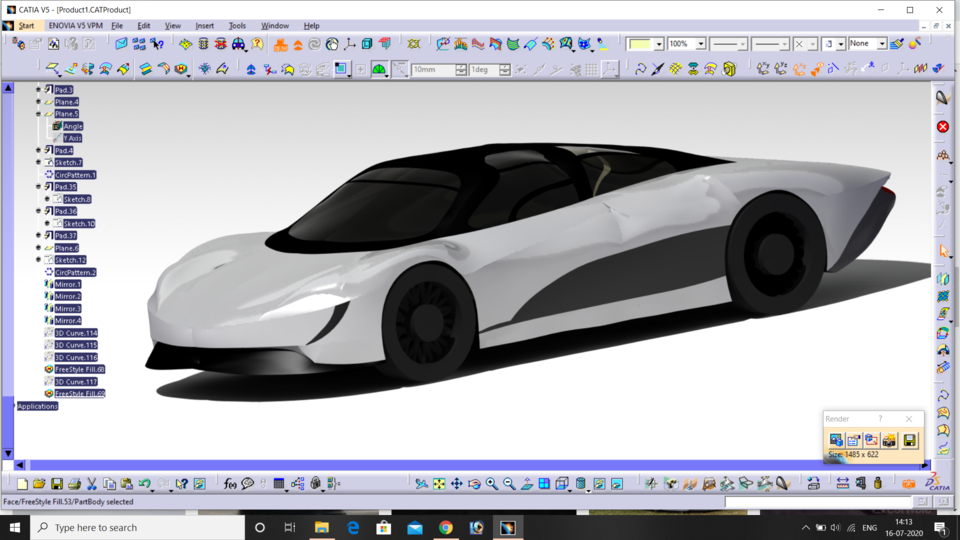Click the Windows taskbar search box
Viewport: 960px width, 540px height.
coord(138,527)
